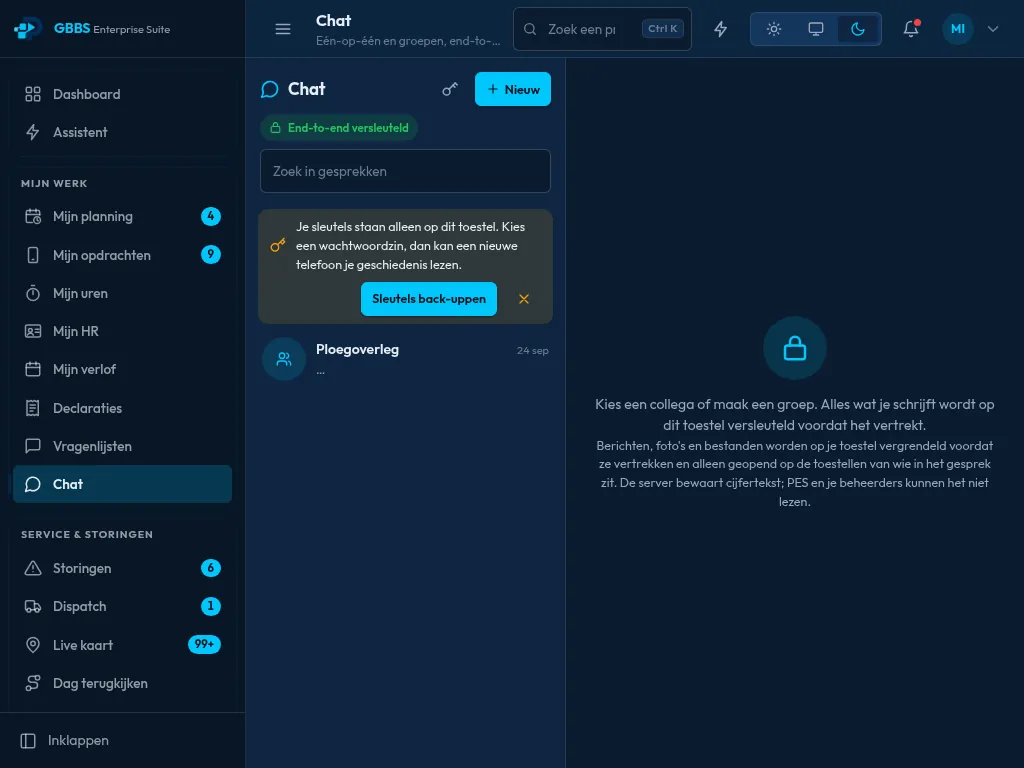Click the Live kaart 99+ badge

click(204, 645)
